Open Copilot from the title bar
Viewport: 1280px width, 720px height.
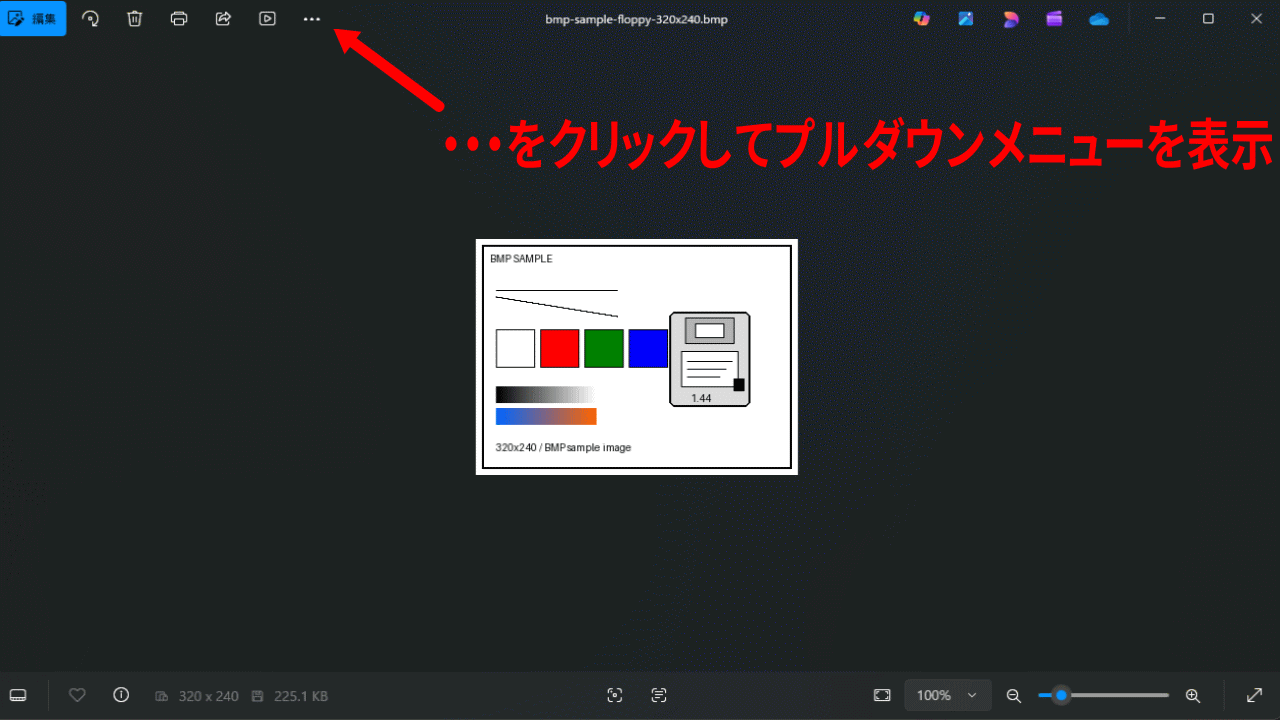(921, 18)
